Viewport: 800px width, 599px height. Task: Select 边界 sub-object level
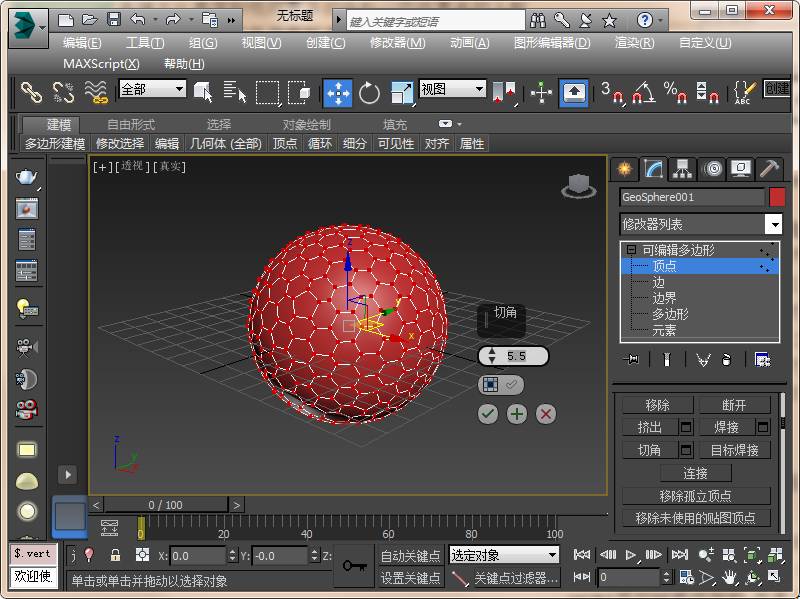coord(664,298)
